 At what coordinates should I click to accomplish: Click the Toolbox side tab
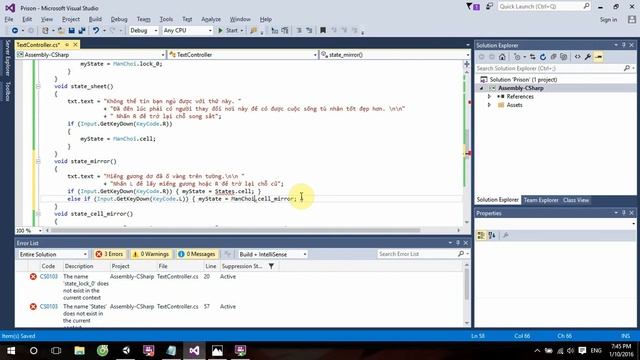[x=7, y=91]
